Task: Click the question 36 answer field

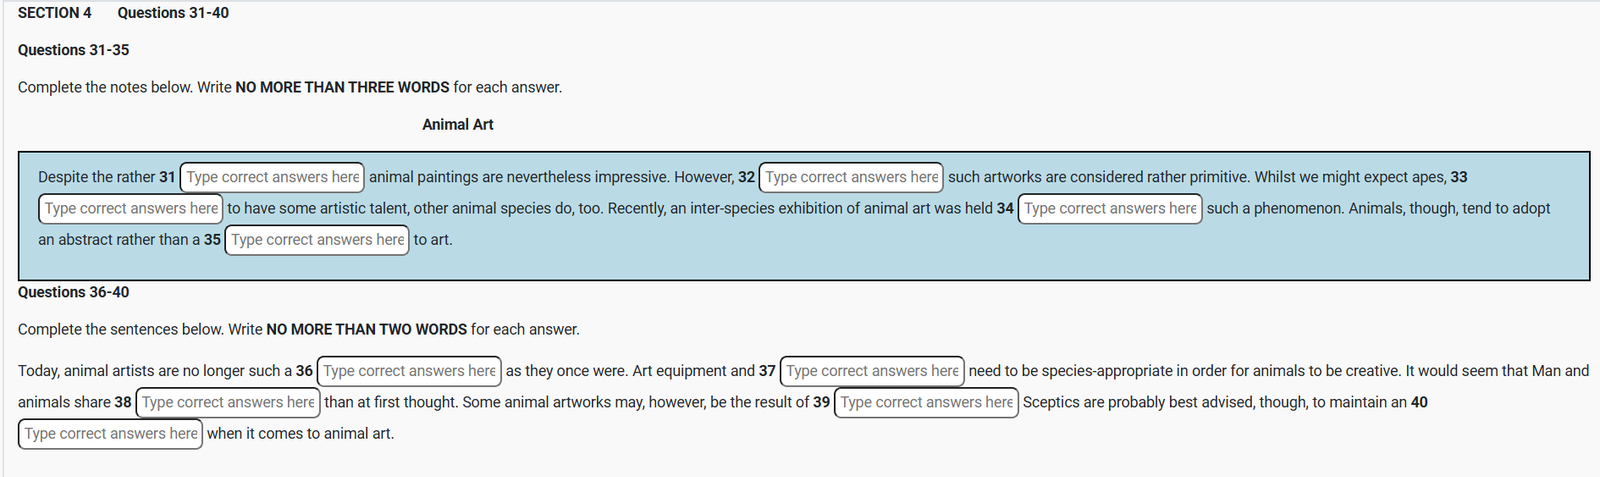Action: tap(409, 371)
